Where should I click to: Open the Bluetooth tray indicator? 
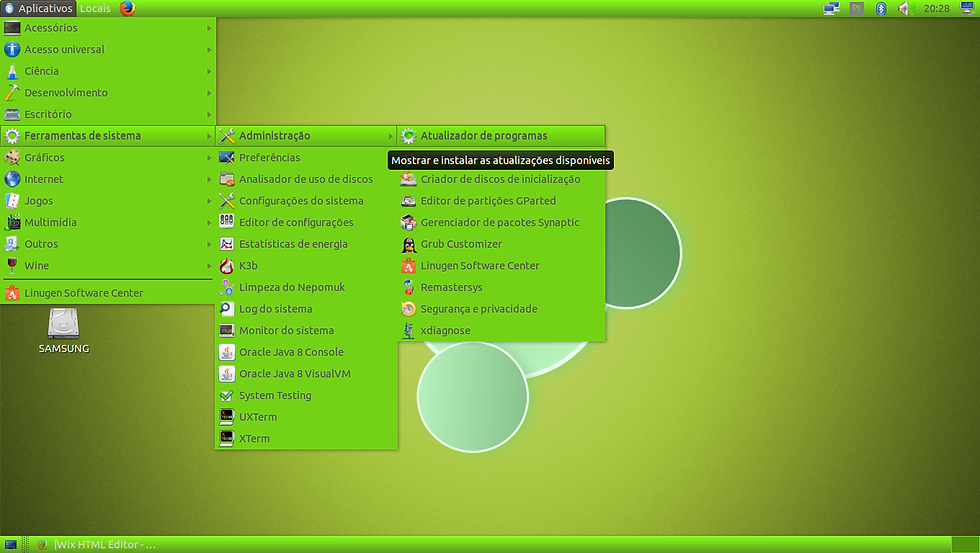point(881,8)
